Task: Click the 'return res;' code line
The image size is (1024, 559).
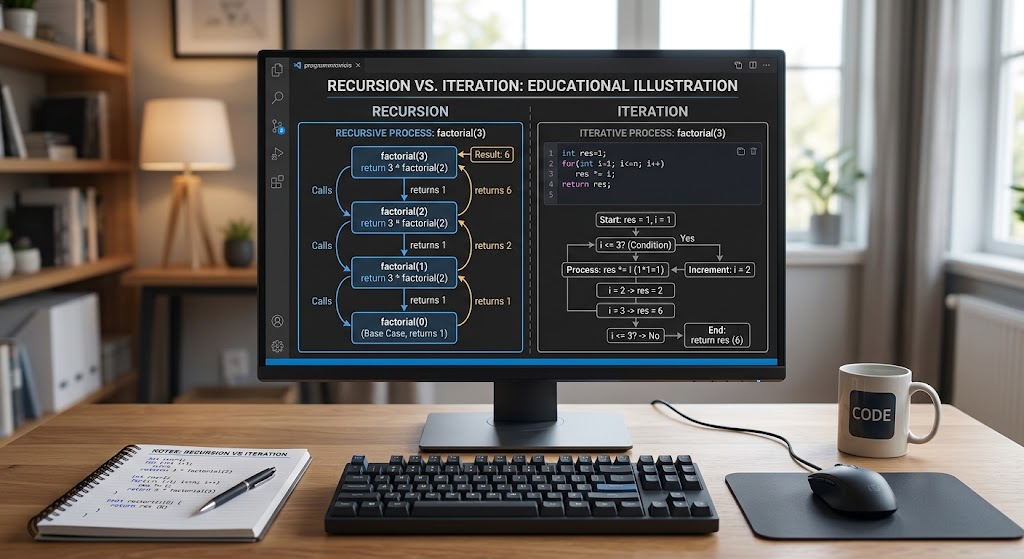Action: (x=586, y=185)
